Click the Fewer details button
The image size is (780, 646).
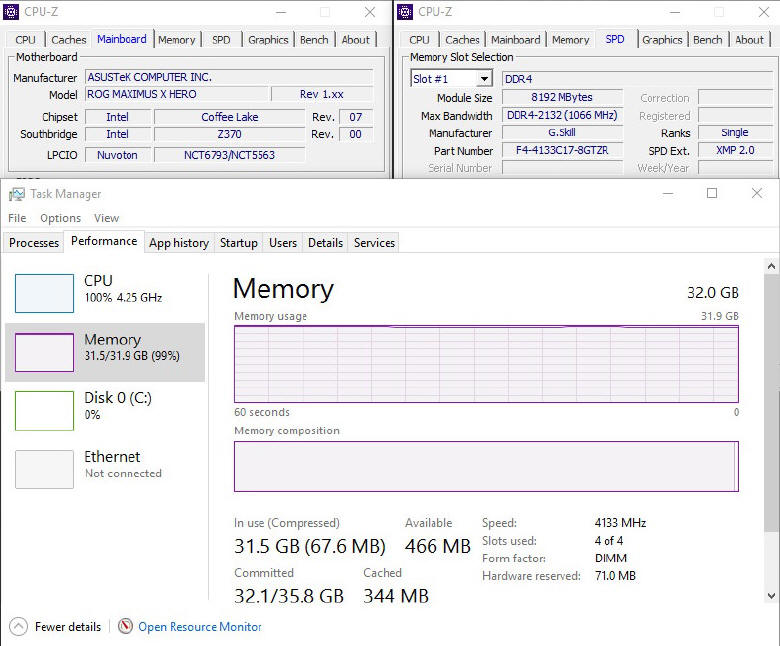[55, 627]
